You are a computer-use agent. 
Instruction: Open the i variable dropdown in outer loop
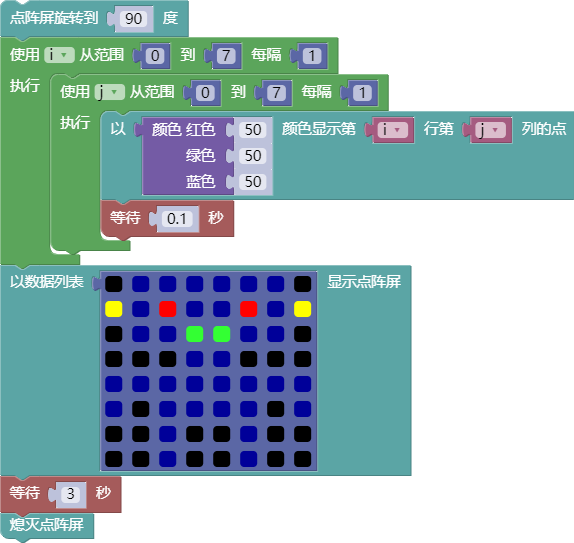click(59, 55)
